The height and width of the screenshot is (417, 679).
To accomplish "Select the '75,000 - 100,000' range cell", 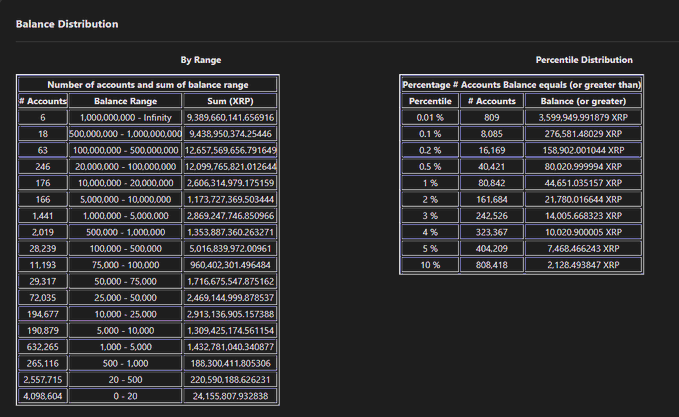I will coord(125,265).
